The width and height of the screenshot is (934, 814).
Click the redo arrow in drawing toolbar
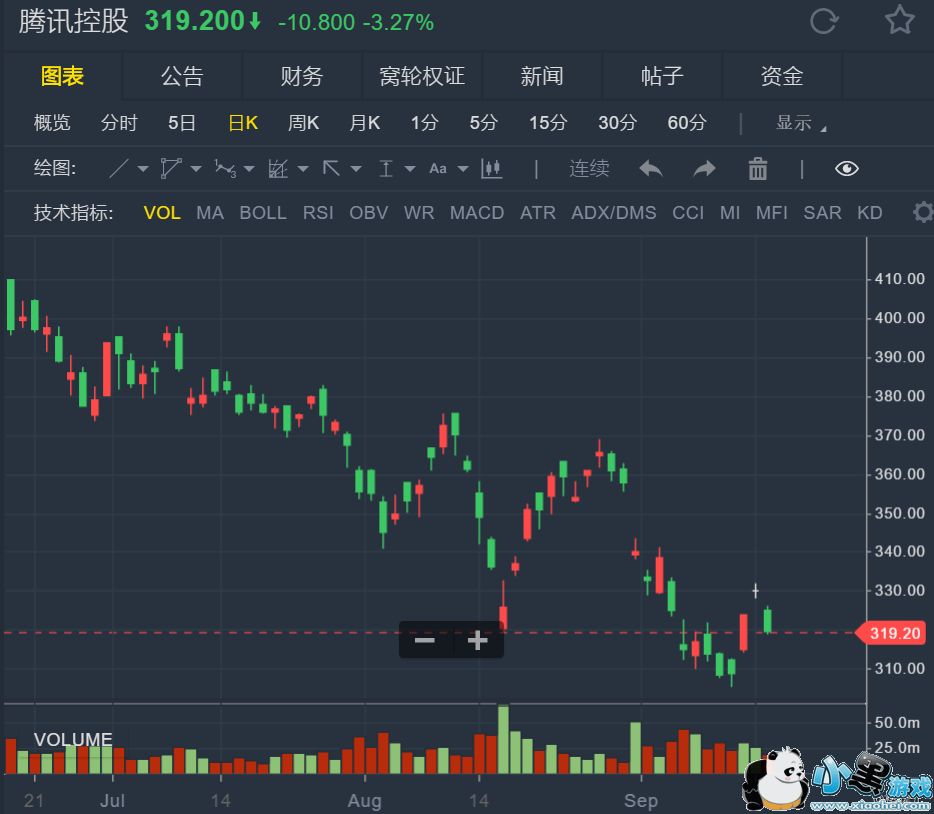pyautogui.click(x=705, y=169)
